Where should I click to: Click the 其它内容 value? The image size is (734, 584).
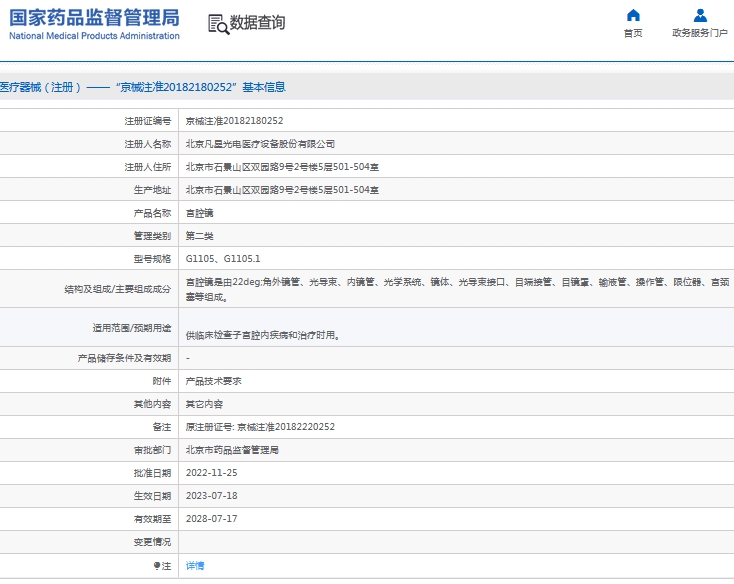tap(204, 404)
